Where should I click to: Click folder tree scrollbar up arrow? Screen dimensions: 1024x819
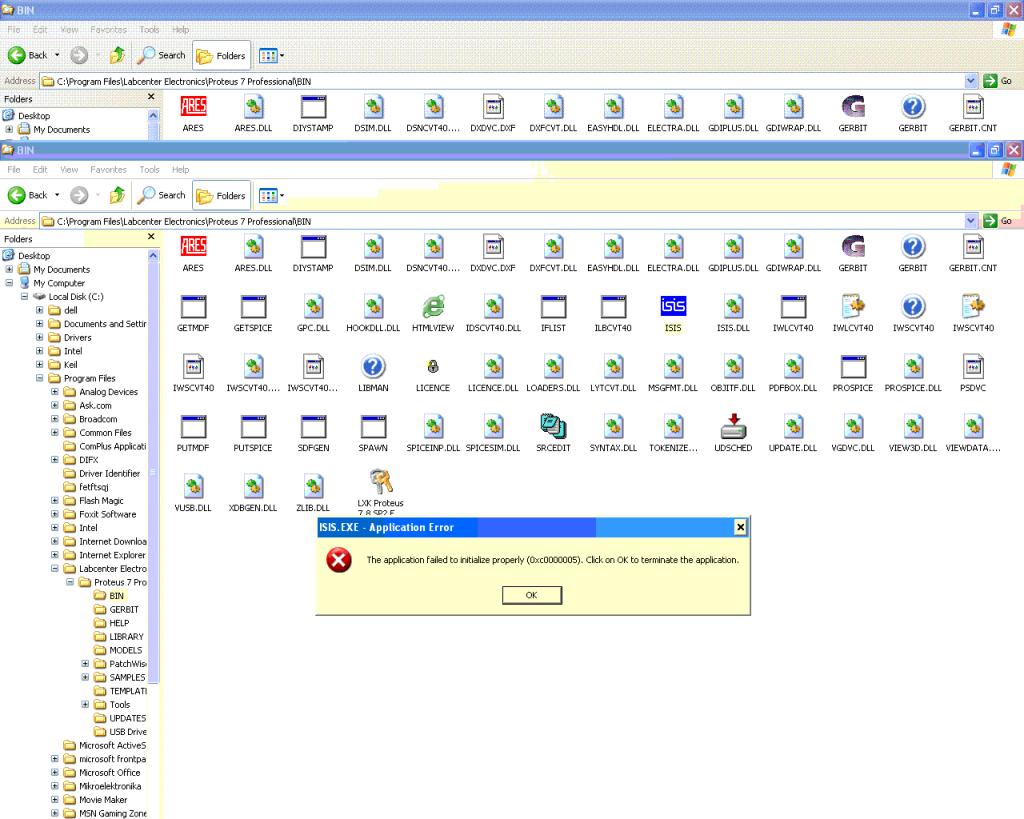point(153,255)
